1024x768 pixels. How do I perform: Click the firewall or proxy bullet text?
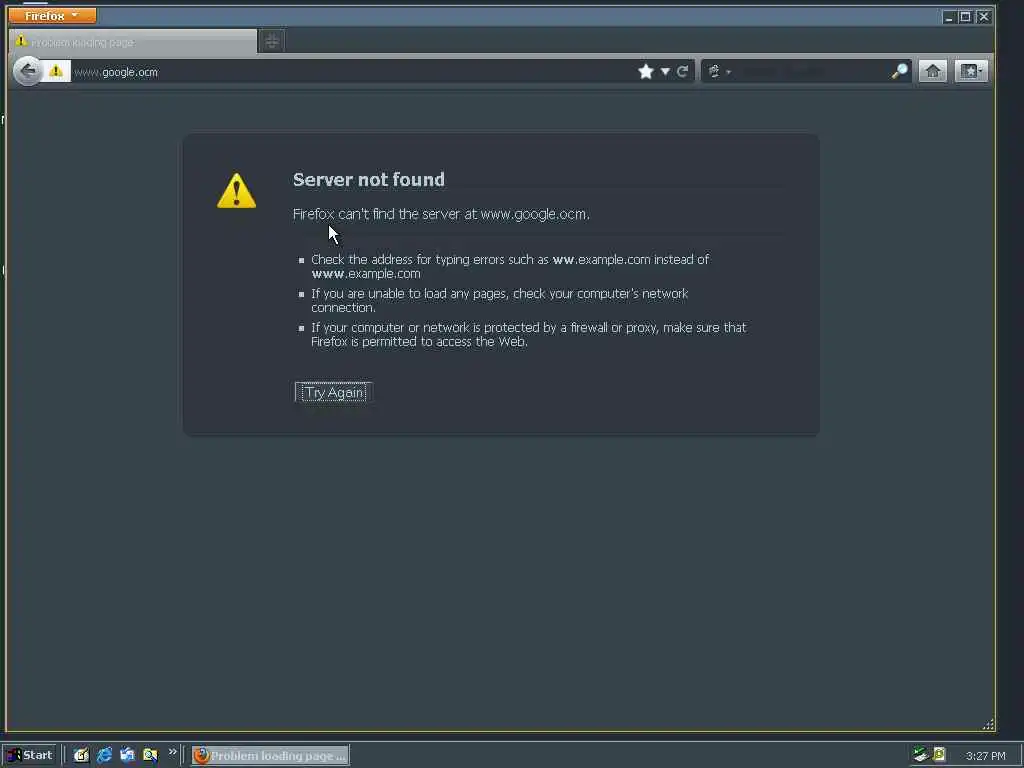click(x=528, y=334)
